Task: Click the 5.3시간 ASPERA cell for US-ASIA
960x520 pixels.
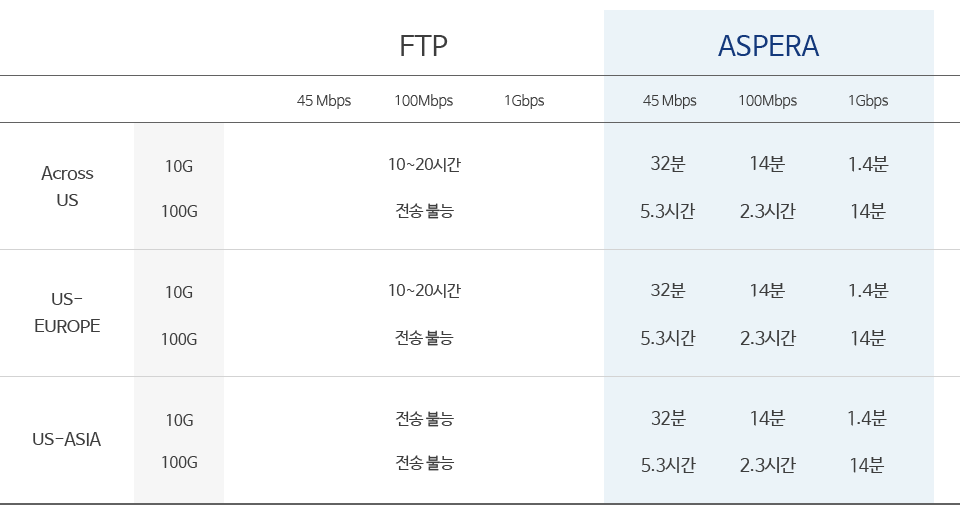Action: point(668,465)
